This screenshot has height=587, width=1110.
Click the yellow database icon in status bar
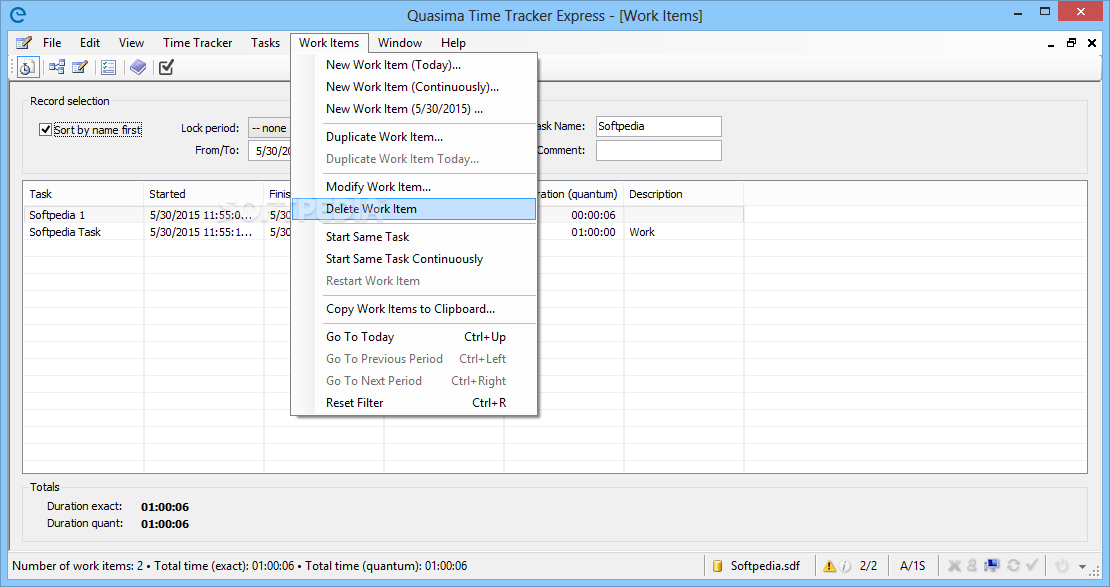coord(717,566)
